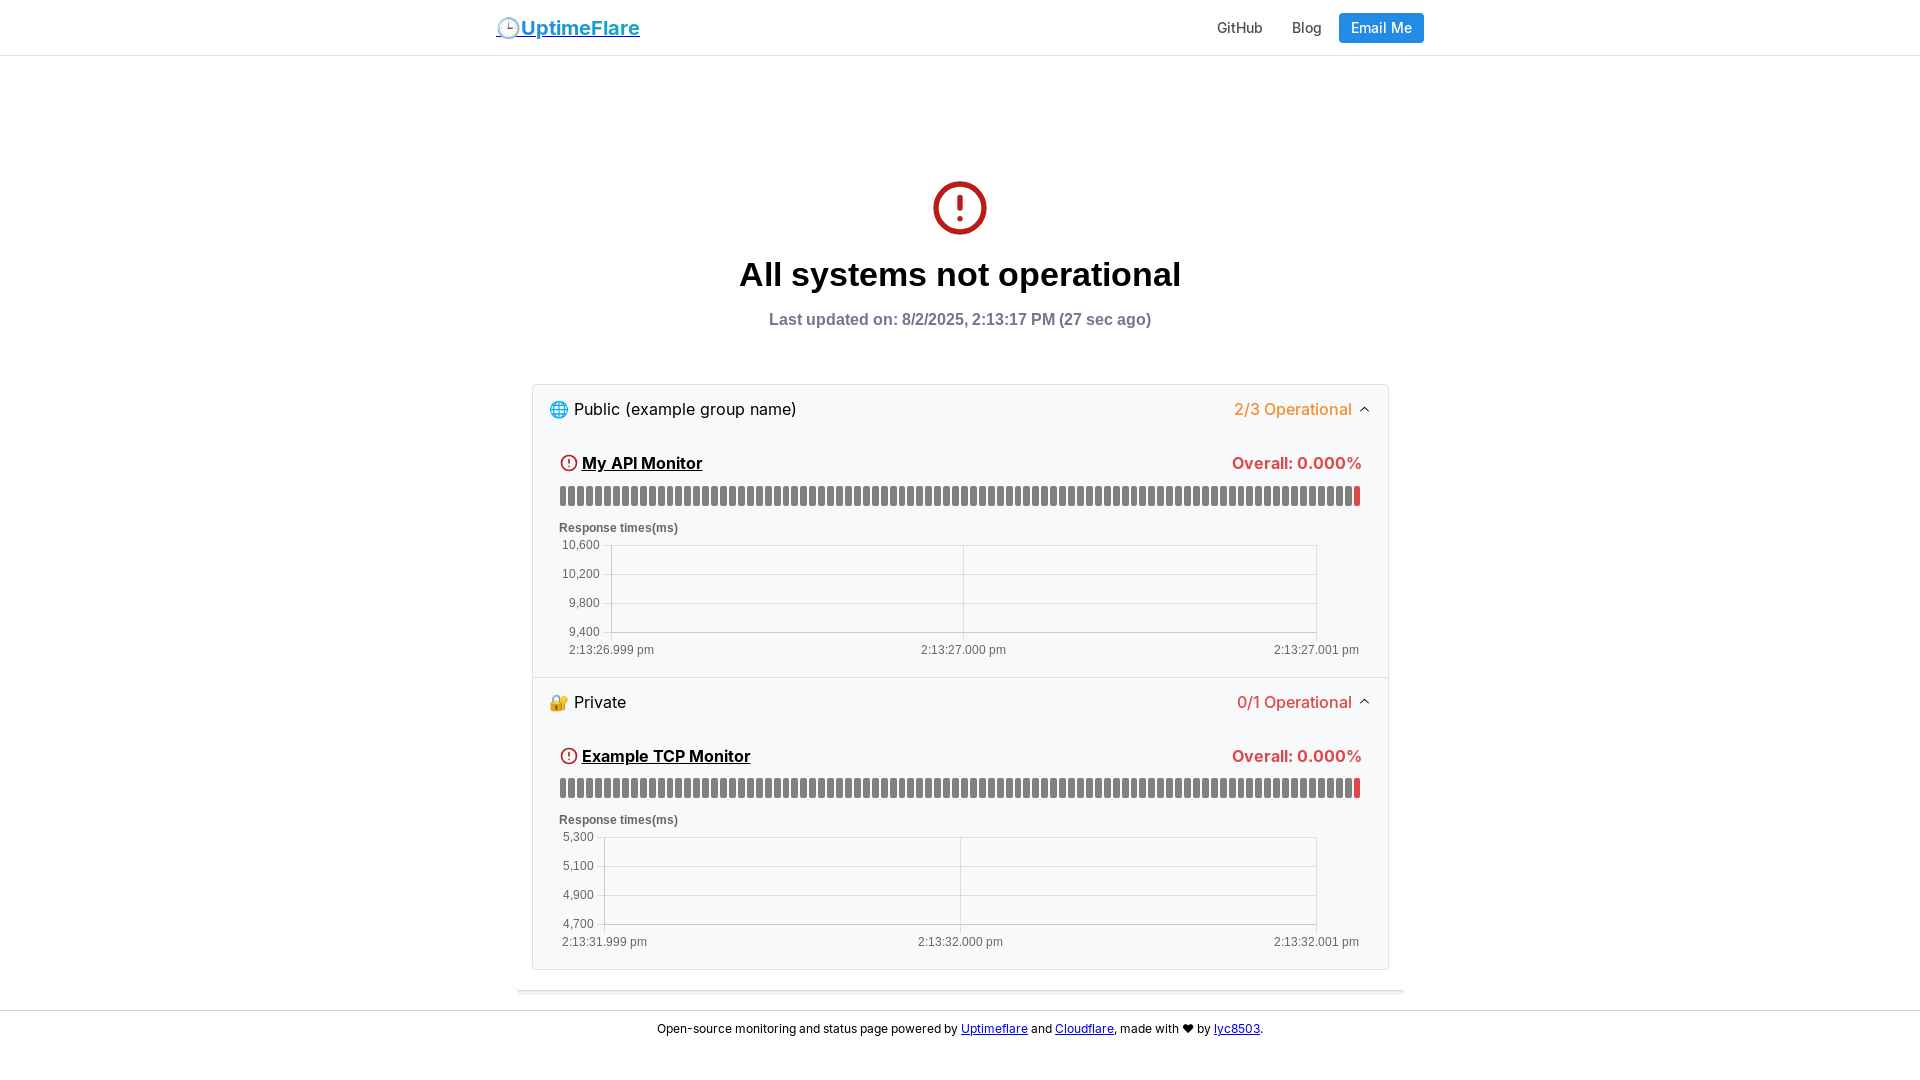The image size is (1920, 1080).
Task: Collapse the Private group chevron
Action: (1364, 702)
